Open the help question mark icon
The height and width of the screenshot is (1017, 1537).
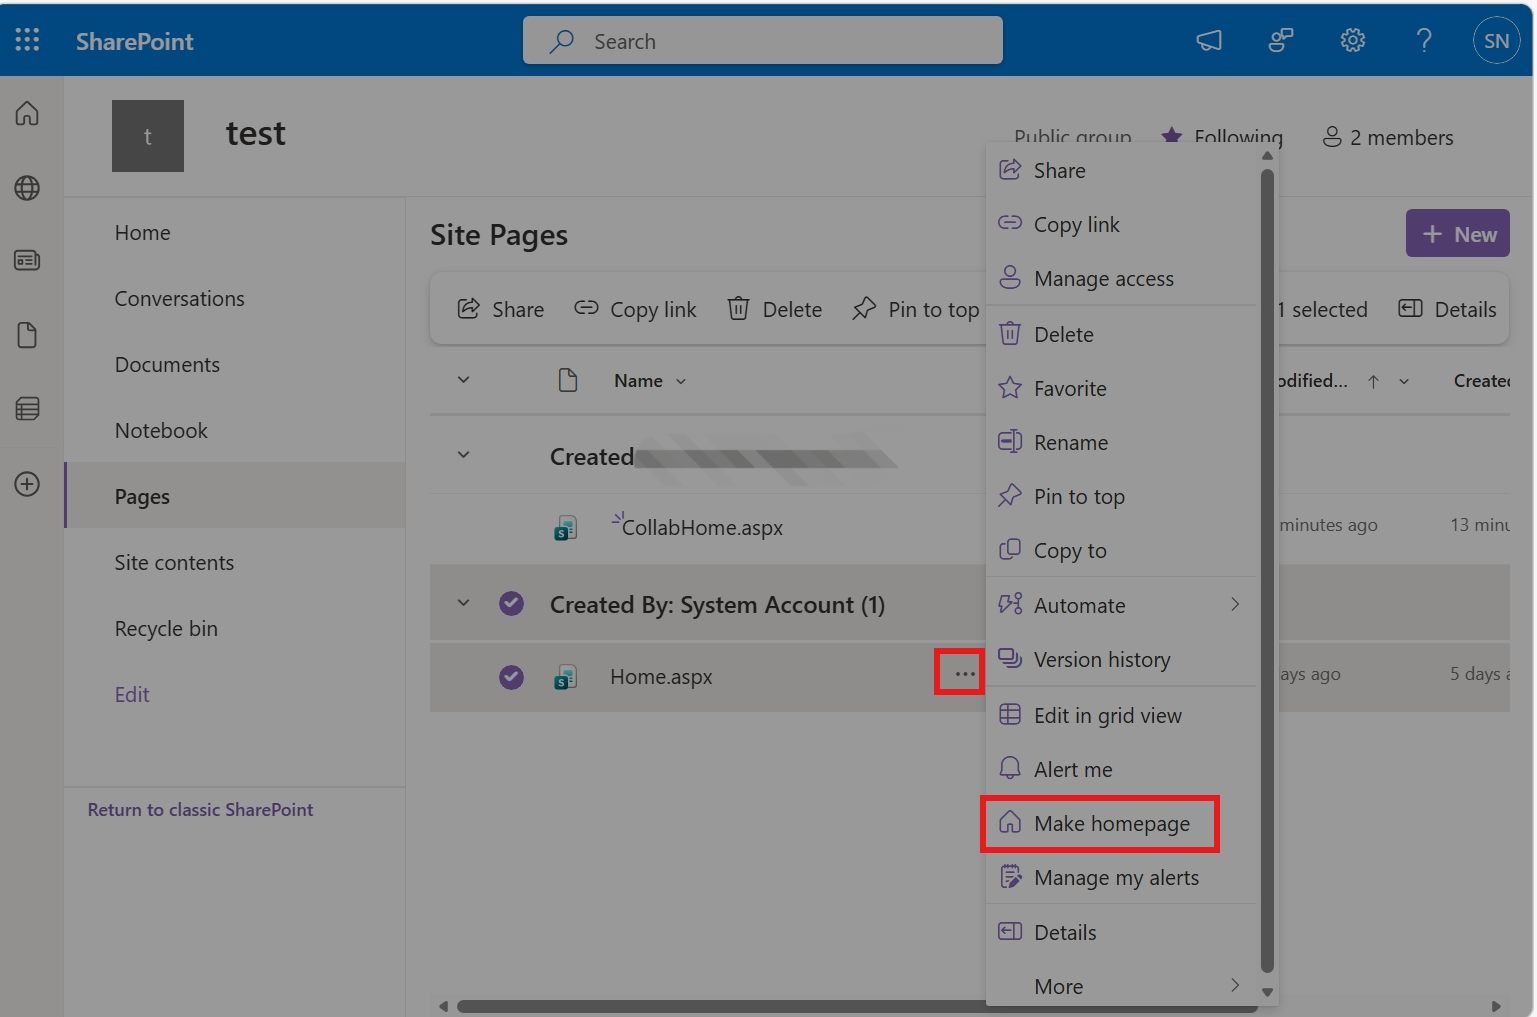tap(1424, 40)
